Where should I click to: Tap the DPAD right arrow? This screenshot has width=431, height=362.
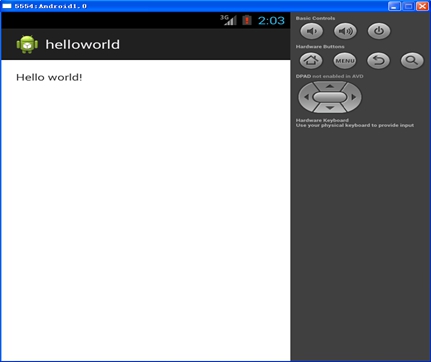[353, 97]
